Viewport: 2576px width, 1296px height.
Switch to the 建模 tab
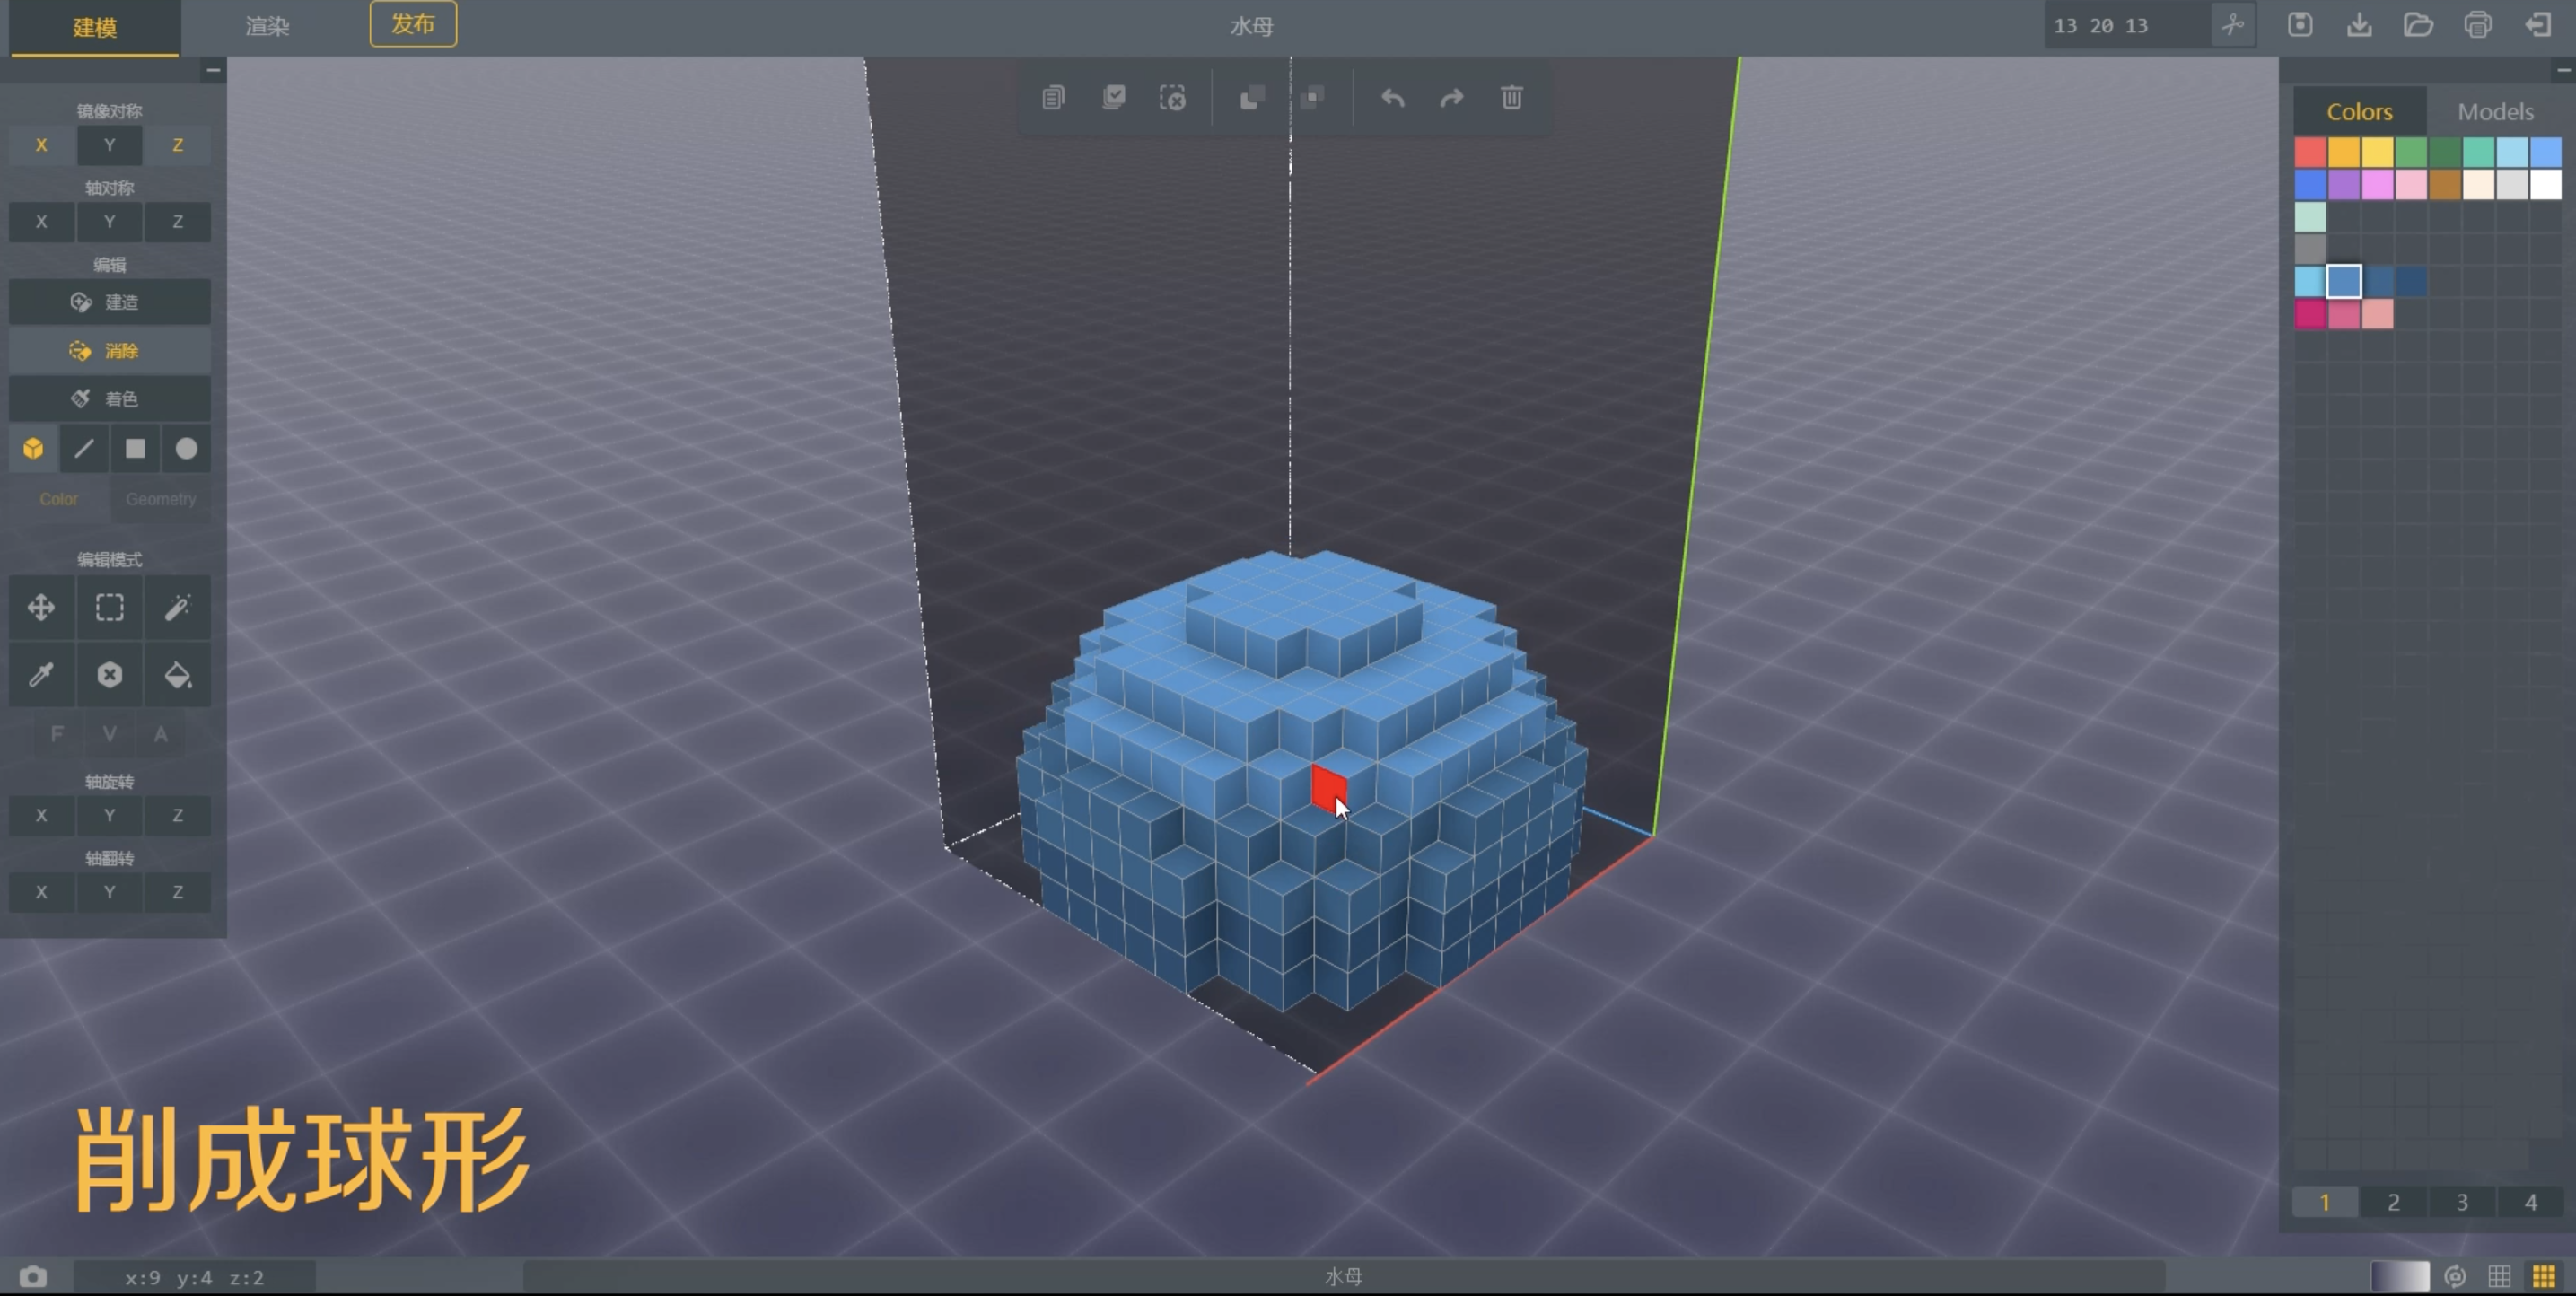(95, 27)
